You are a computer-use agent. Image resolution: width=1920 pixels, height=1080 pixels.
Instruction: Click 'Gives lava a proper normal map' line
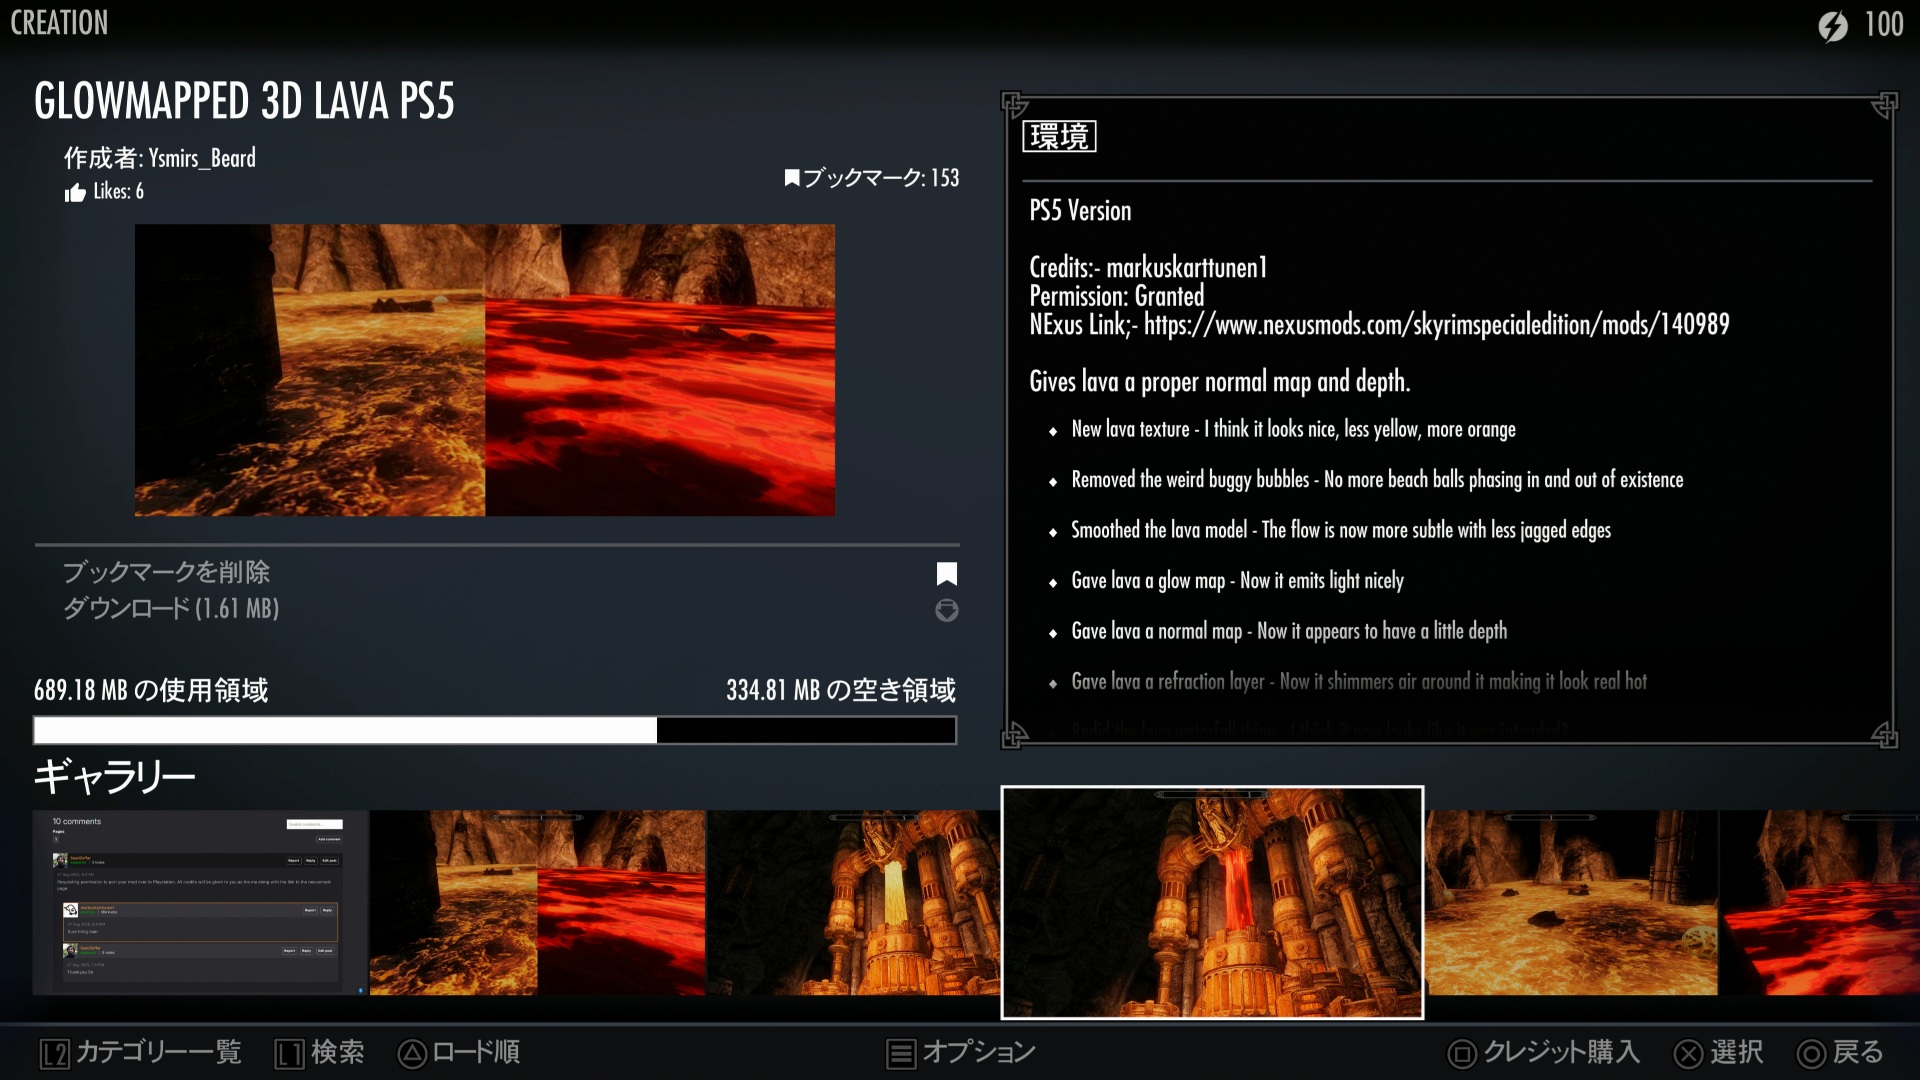point(1220,381)
